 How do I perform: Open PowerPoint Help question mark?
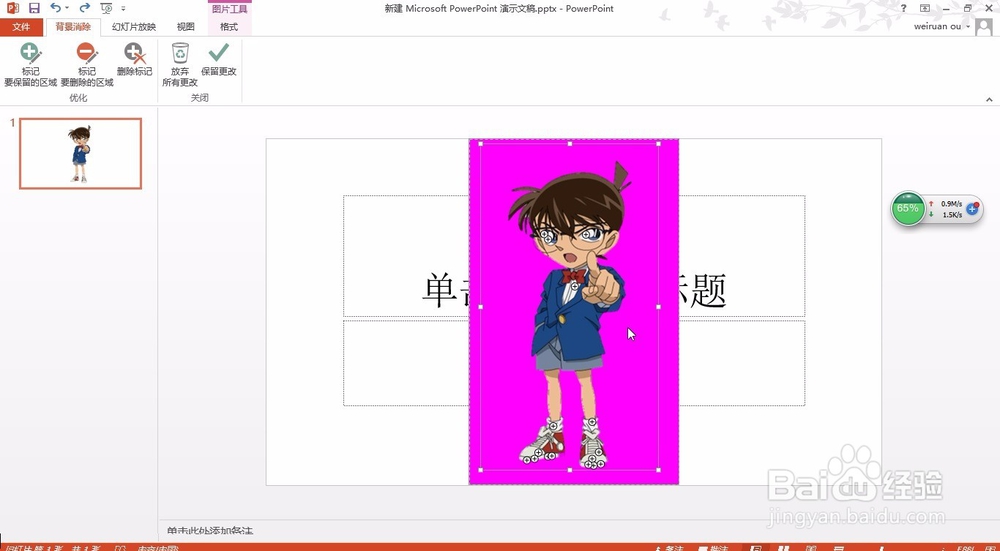904,8
